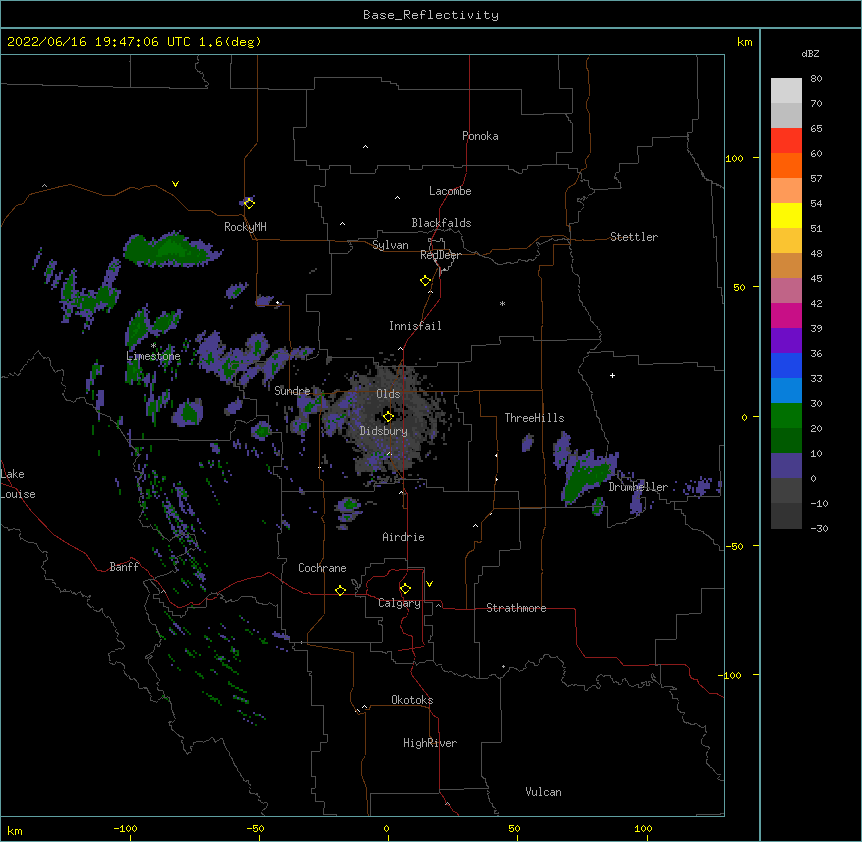The image size is (862, 842).
Task: Click the yellow diamond marker near RockyMH
Action: click(250, 204)
